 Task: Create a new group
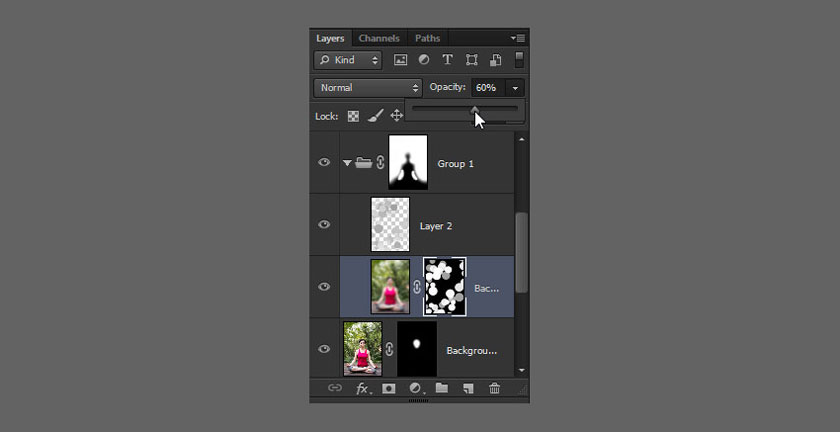pyautogui.click(x=442, y=388)
